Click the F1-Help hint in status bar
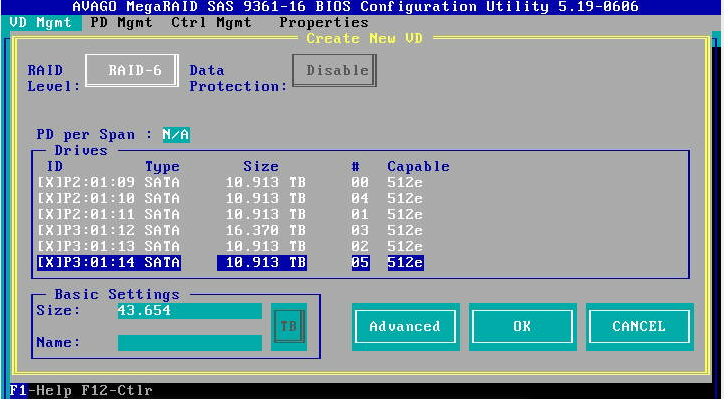Viewport: 724px width, 399px height. point(41,391)
